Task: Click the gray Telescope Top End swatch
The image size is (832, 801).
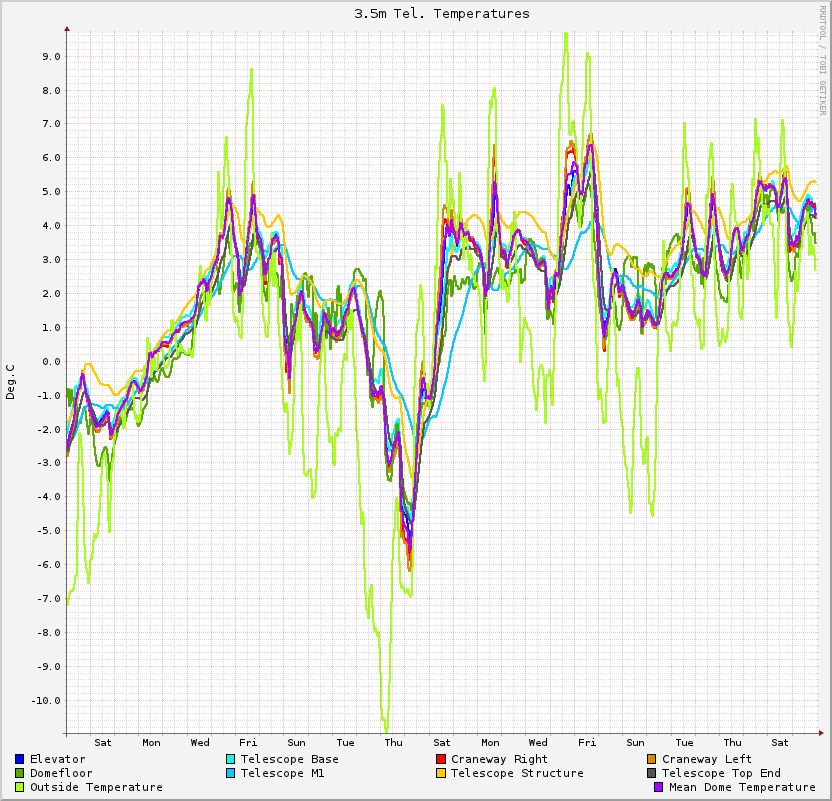Action: click(652, 773)
